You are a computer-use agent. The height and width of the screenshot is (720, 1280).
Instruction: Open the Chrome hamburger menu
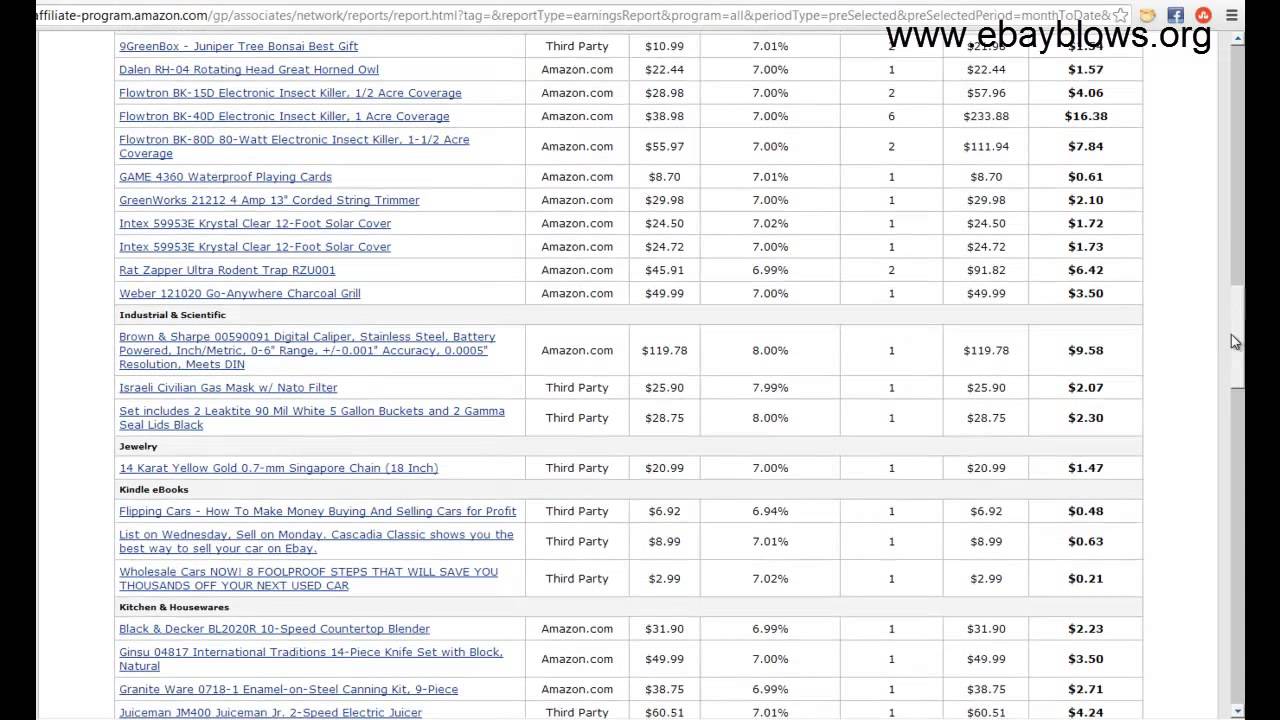[1232, 15]
